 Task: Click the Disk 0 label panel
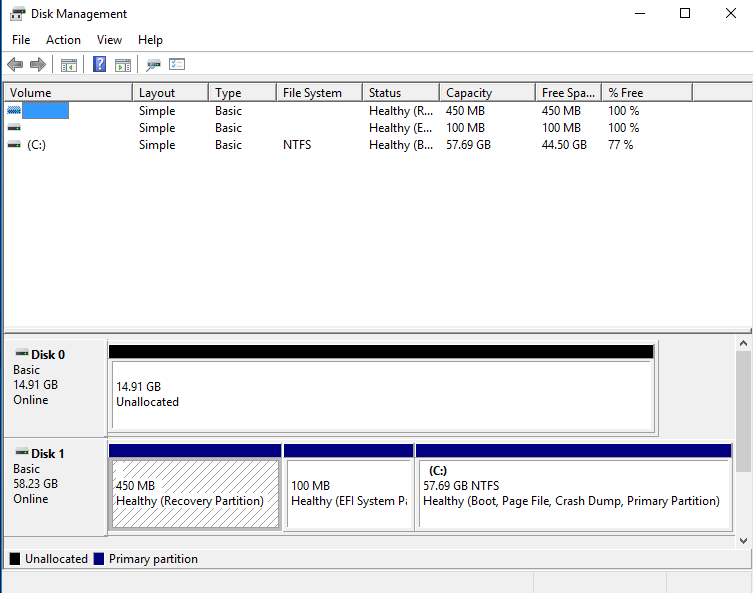click(x=55, y=388)
